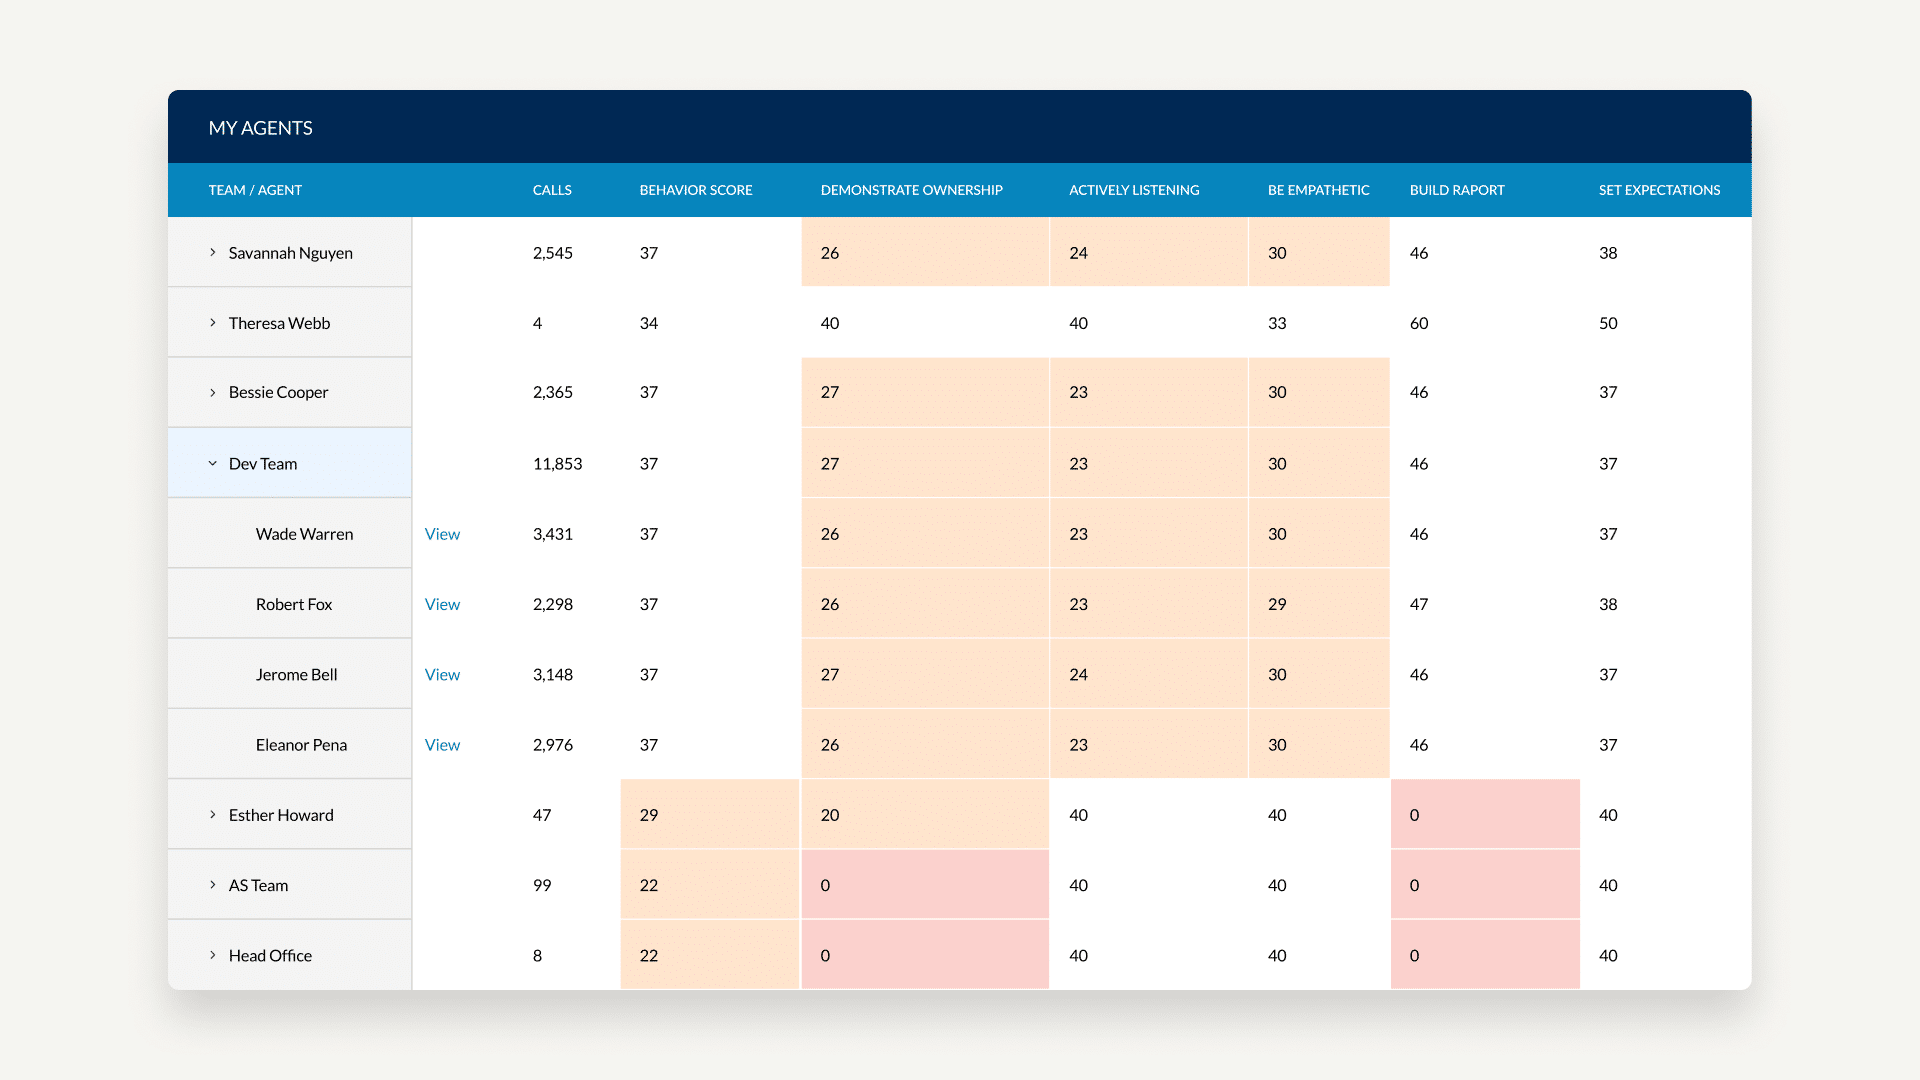Click AS Team's calls value 99
The height and width of the screenshot is (1080, 1920).
tap(542, 885)
